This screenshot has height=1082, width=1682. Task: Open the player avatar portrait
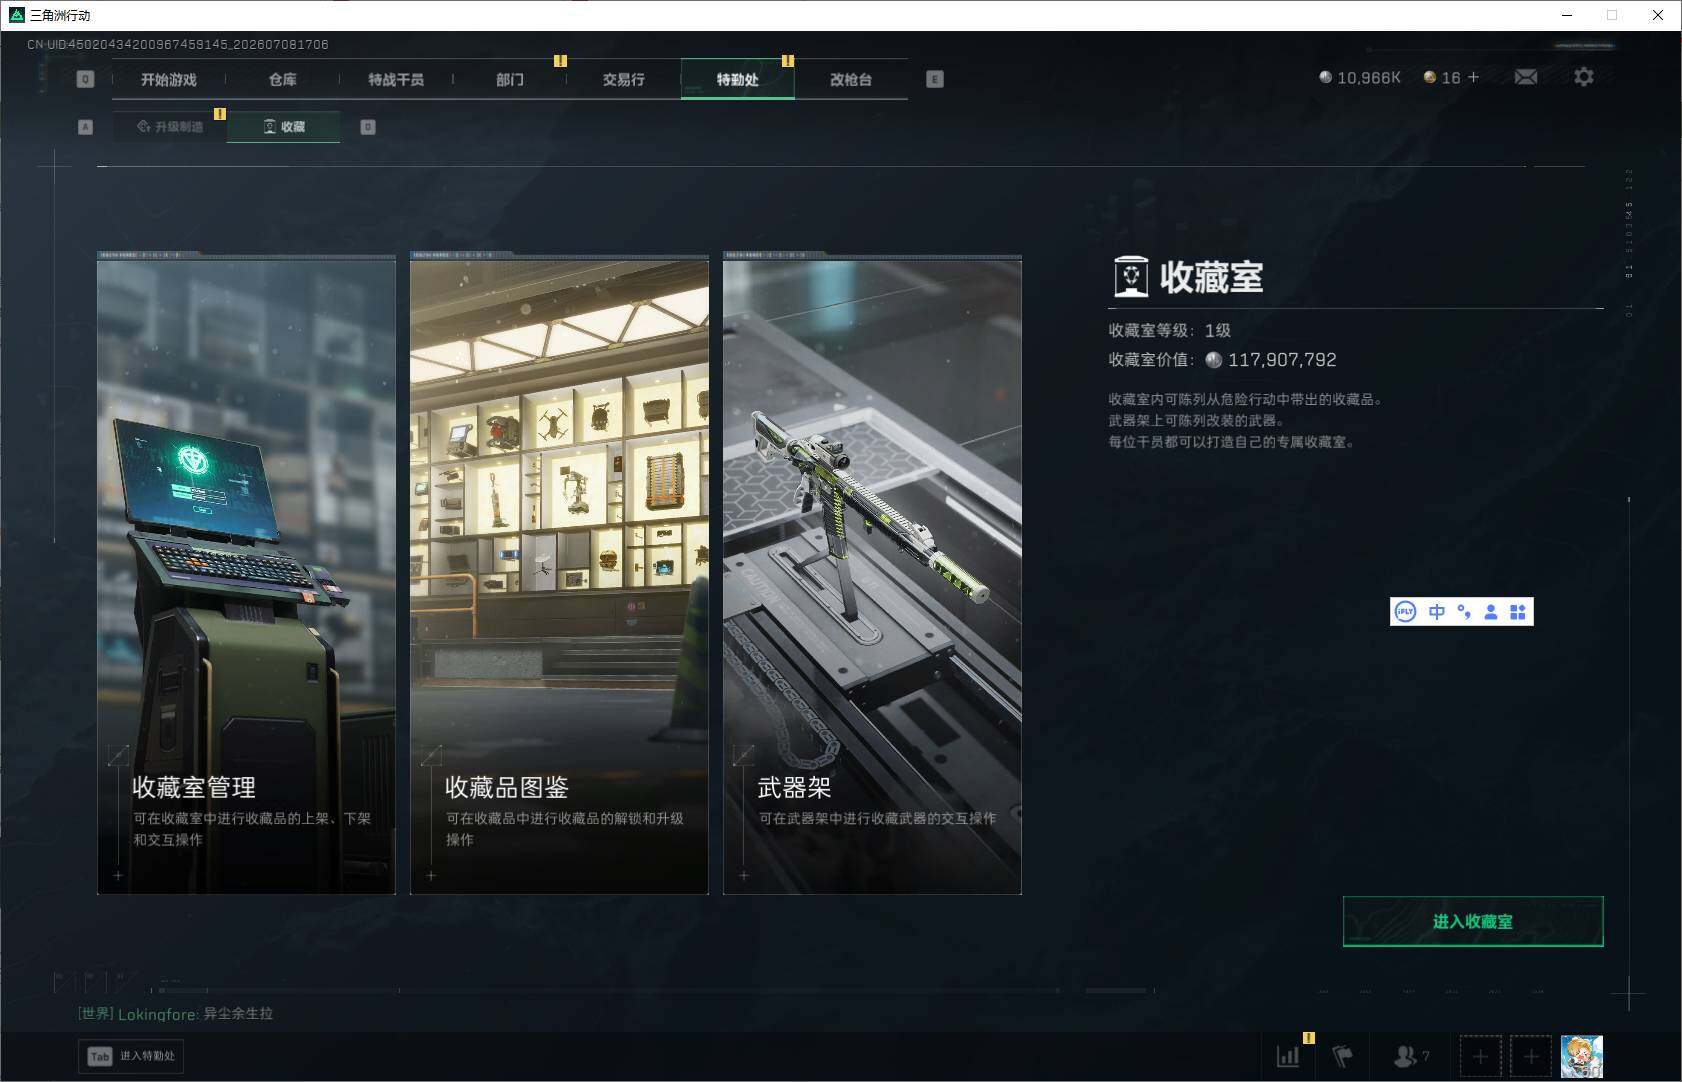point(1582,1057)
